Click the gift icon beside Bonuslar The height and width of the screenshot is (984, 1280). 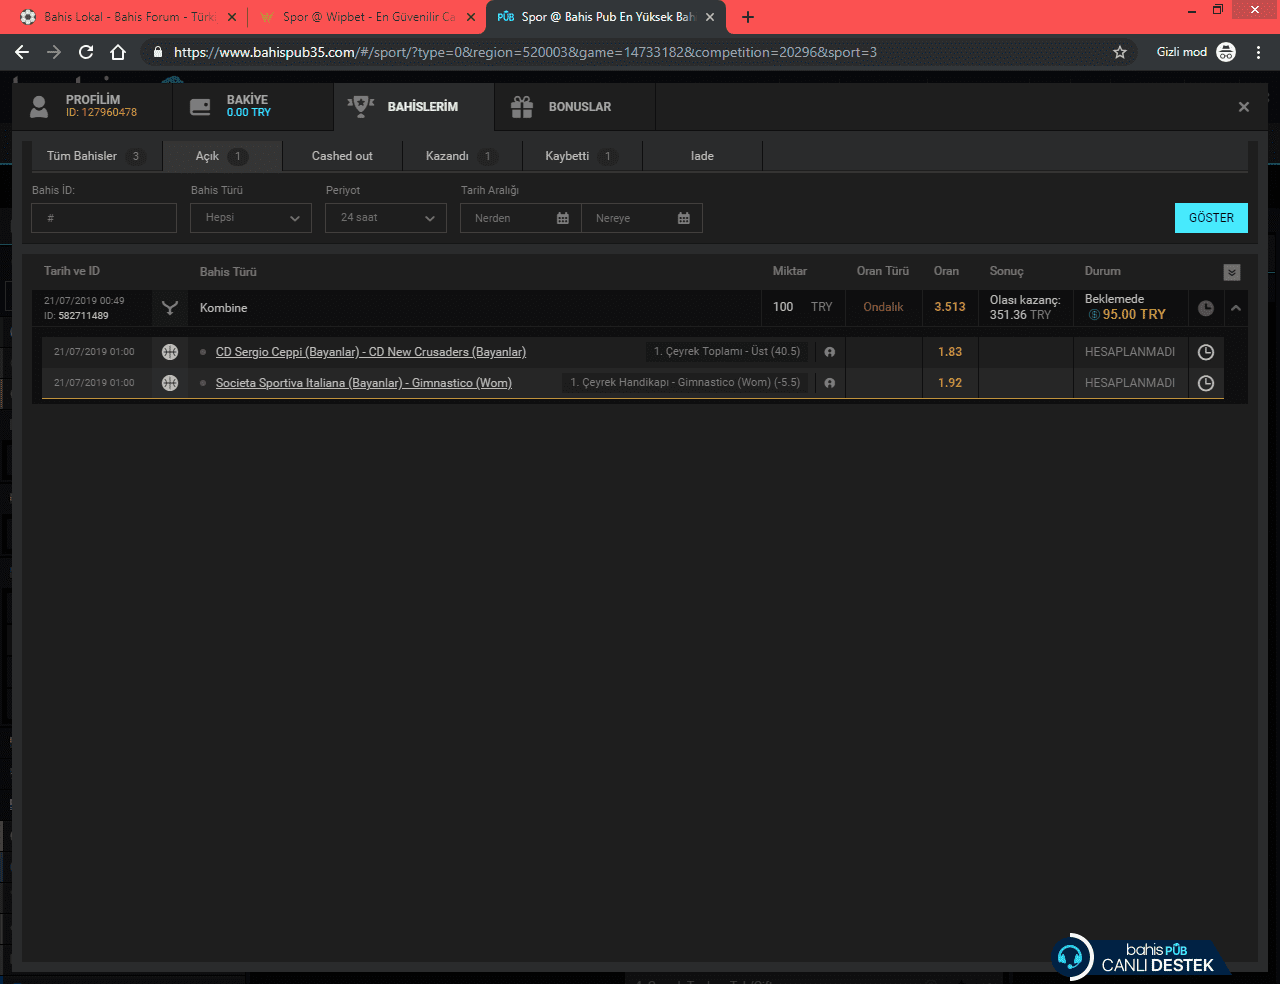[522, 107]
